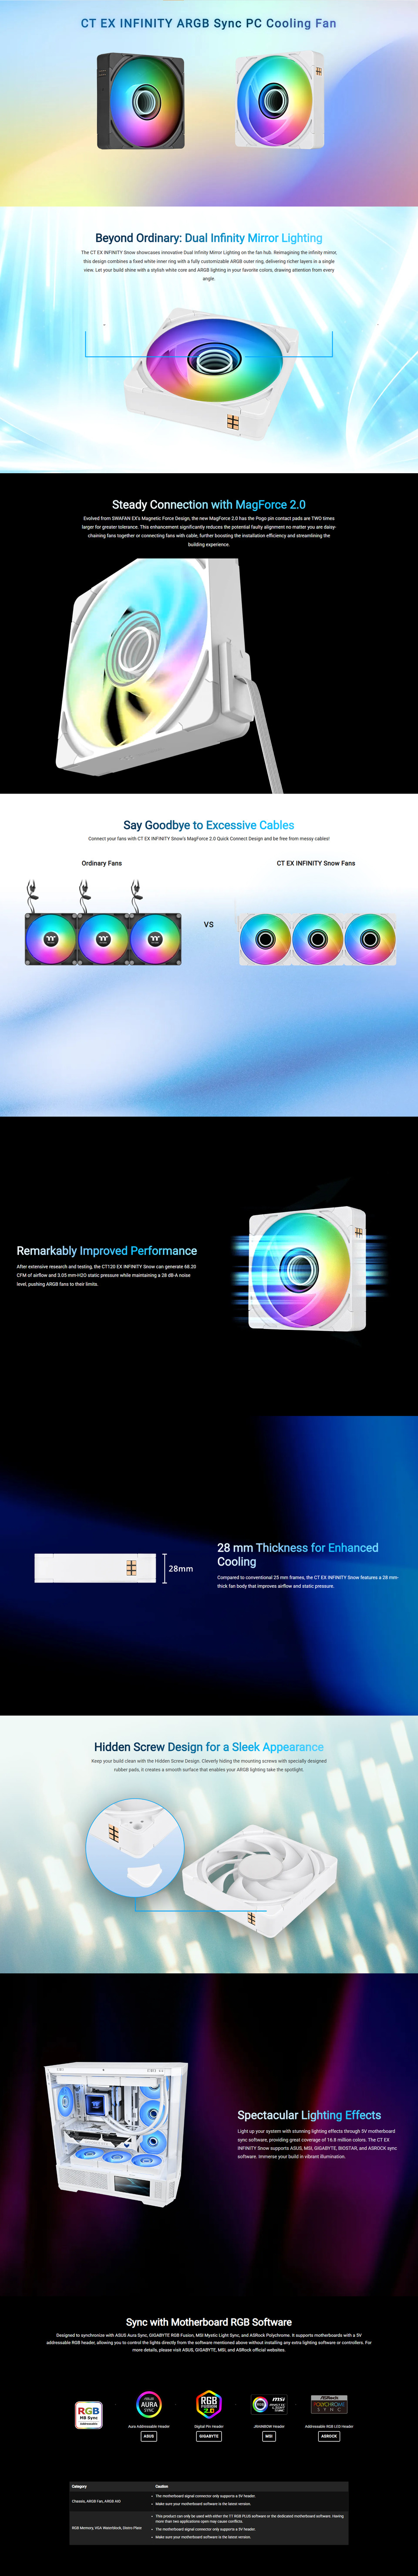Image resolution: width=418 pixels, height=2576 pixels.
Task: Click the heading 'Steady Connection with MagForce 2.0'
Action: (209, 505)
